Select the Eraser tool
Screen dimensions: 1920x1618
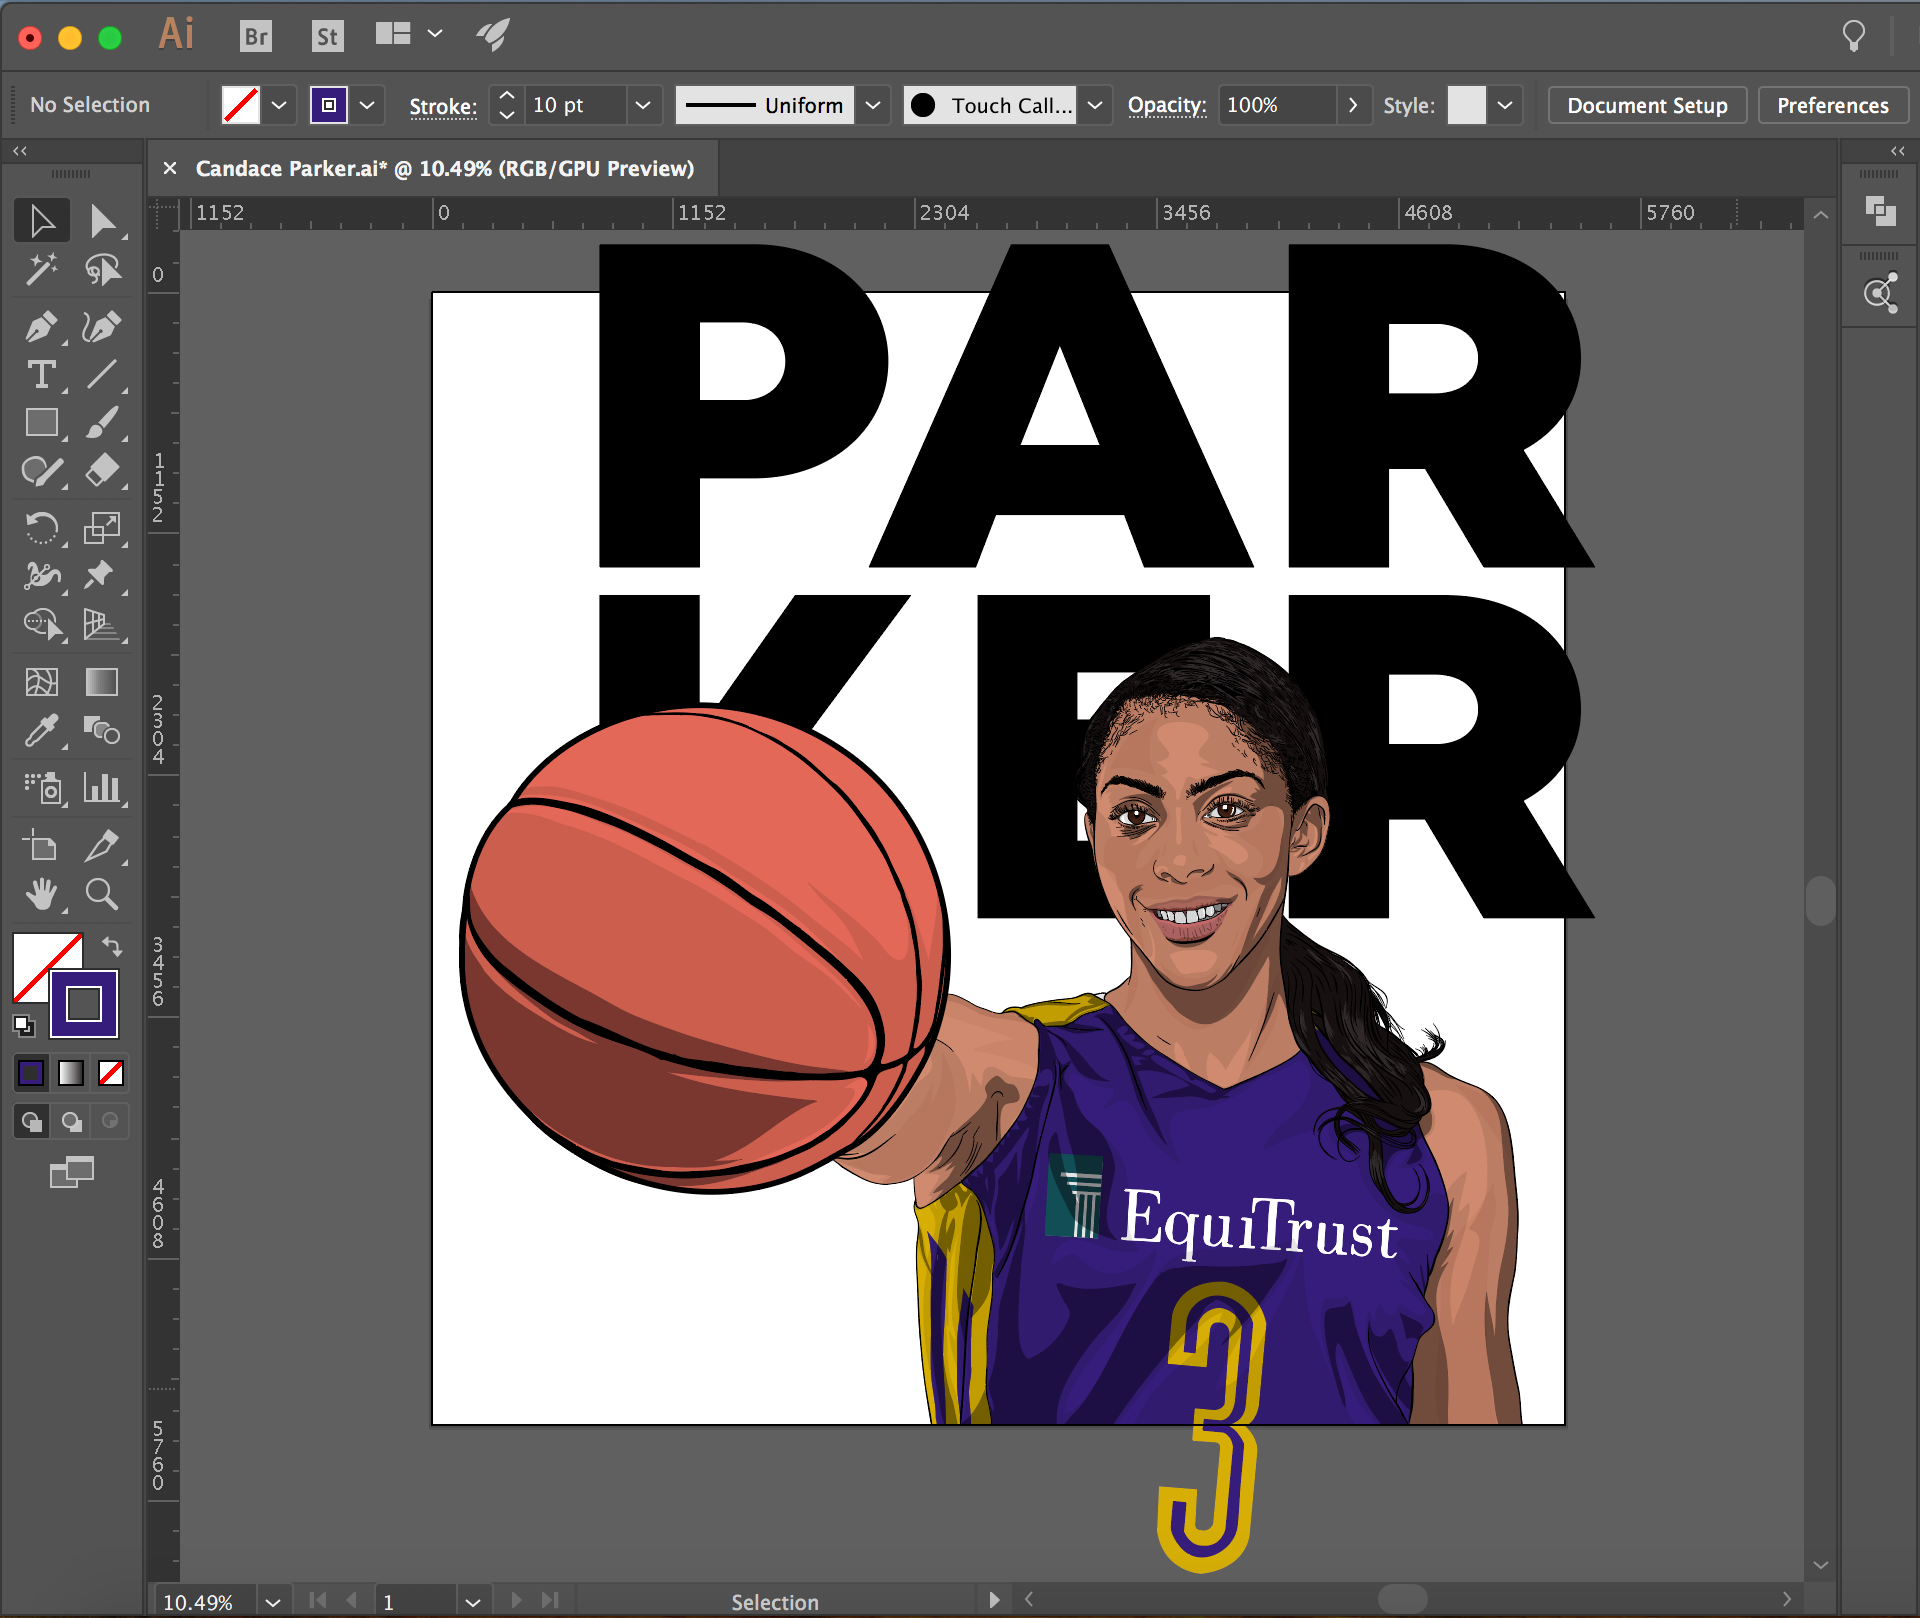click(102, 471)
